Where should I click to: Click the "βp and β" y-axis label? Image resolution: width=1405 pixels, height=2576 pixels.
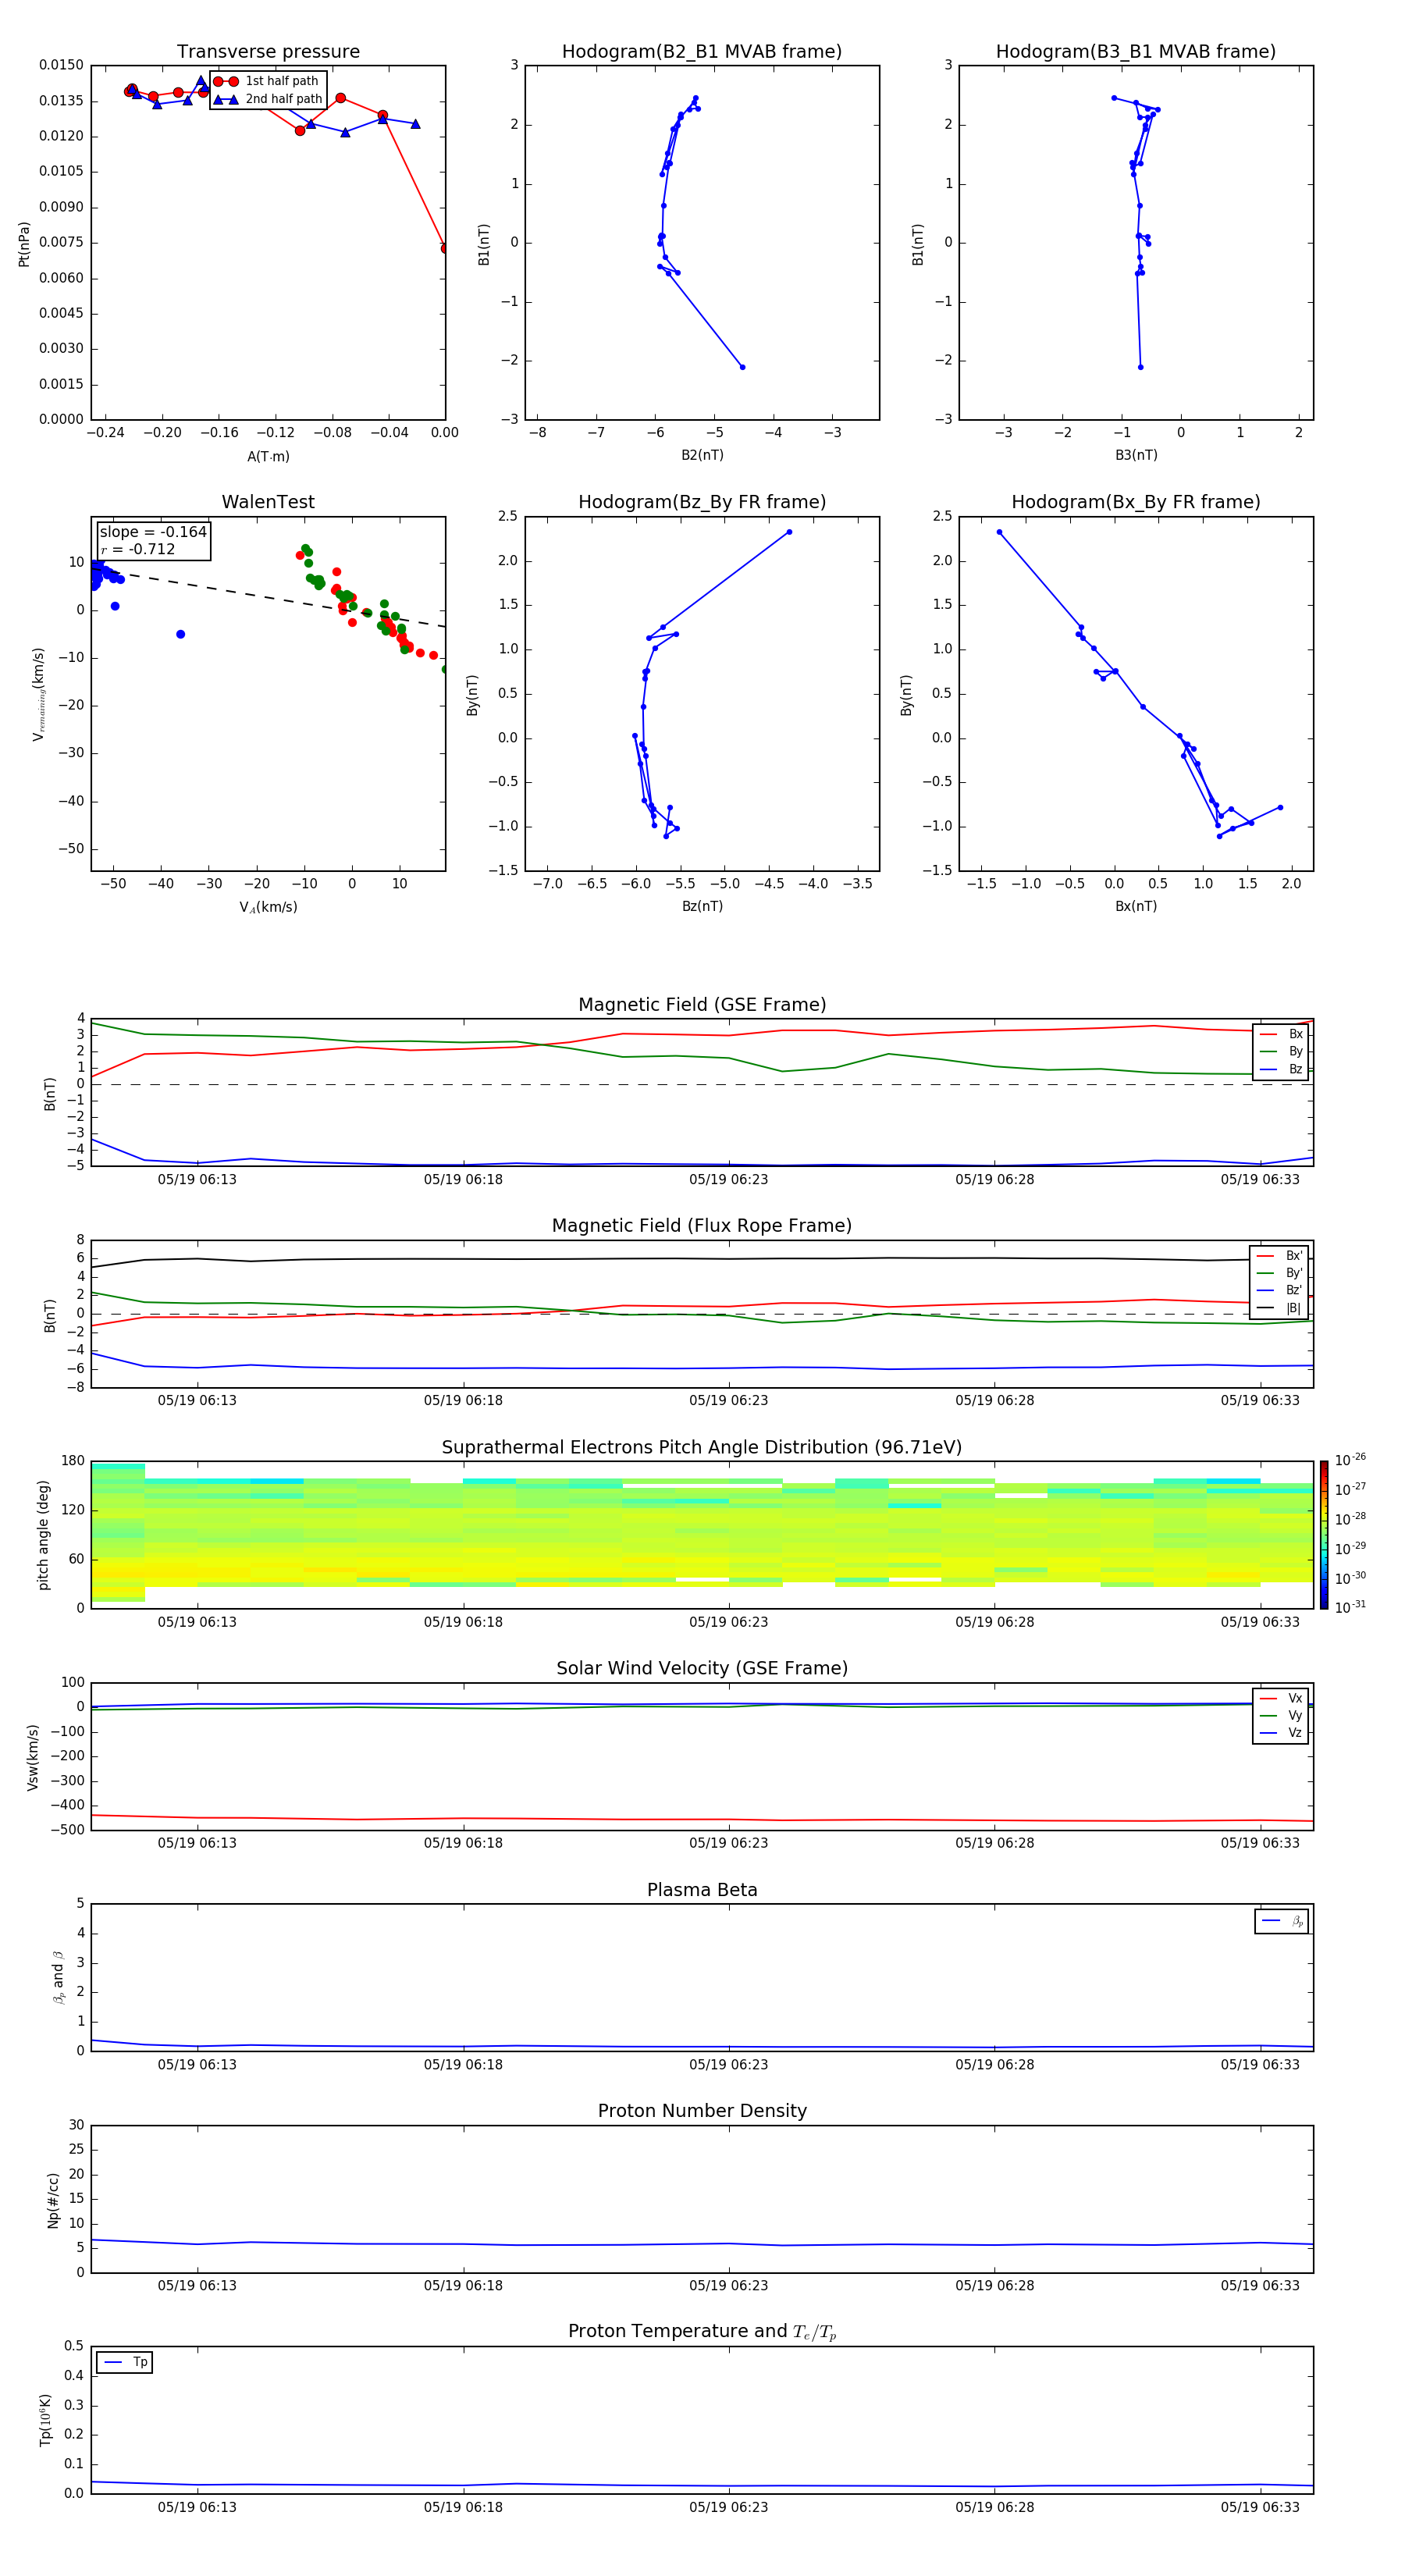click(58, 1978)
